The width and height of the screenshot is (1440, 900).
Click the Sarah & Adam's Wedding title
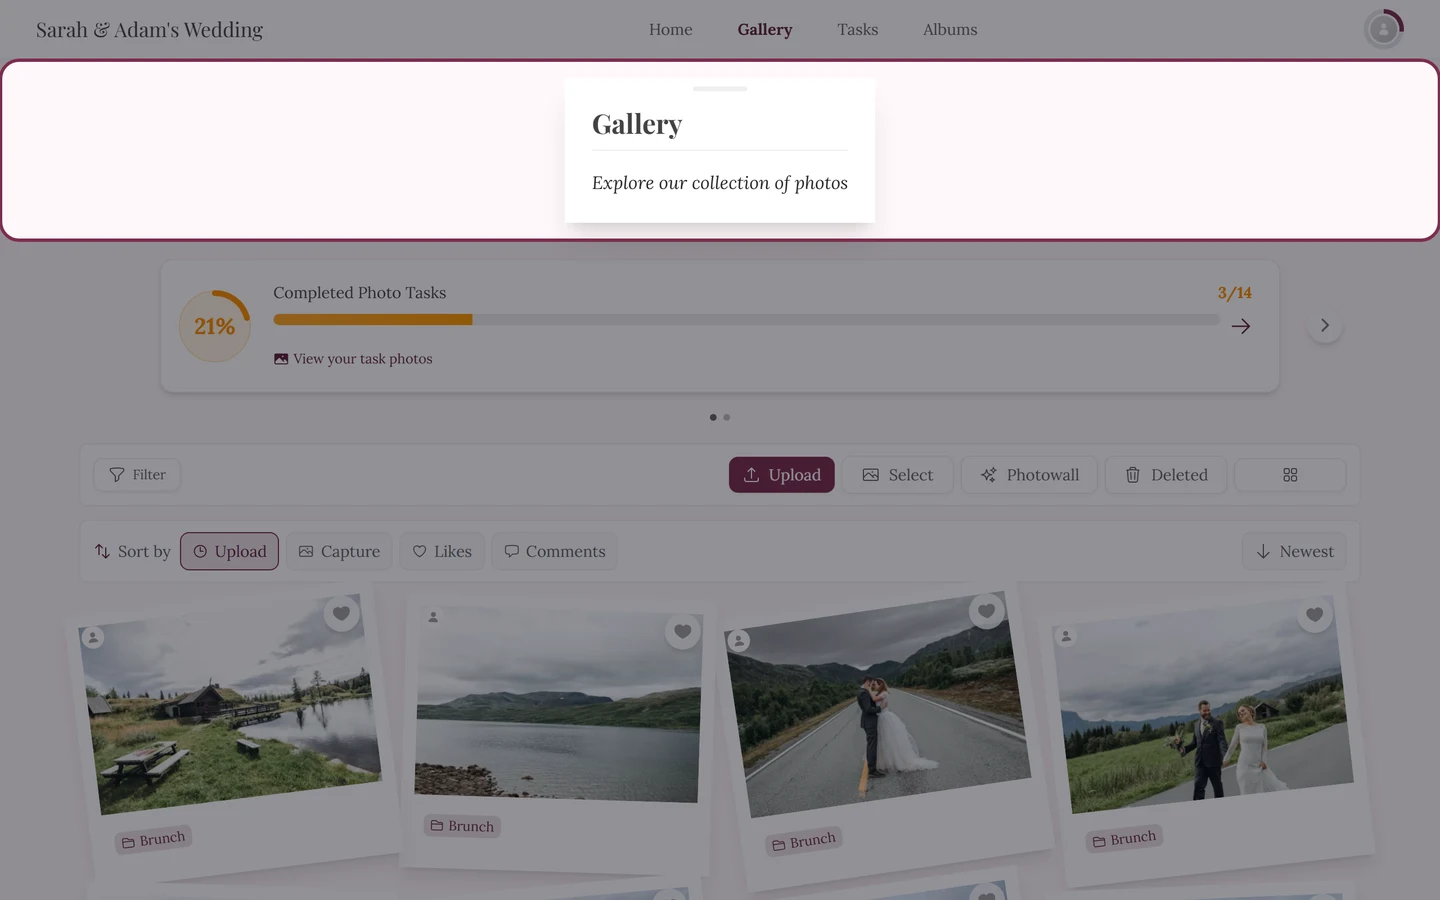(x=150, y=30)
